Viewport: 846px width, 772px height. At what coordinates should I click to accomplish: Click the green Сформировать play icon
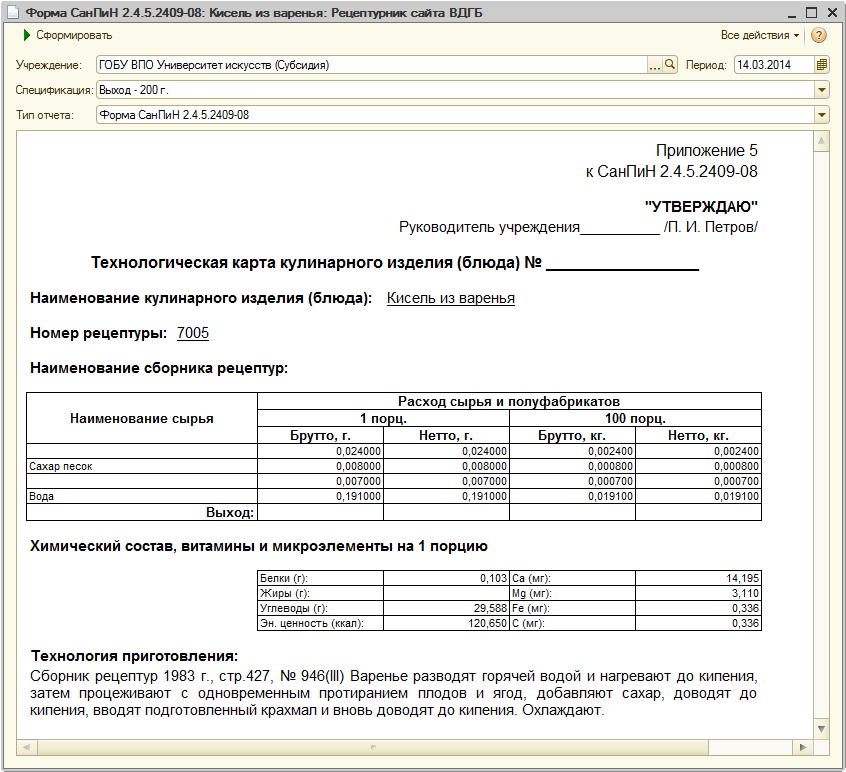[27, 36]
